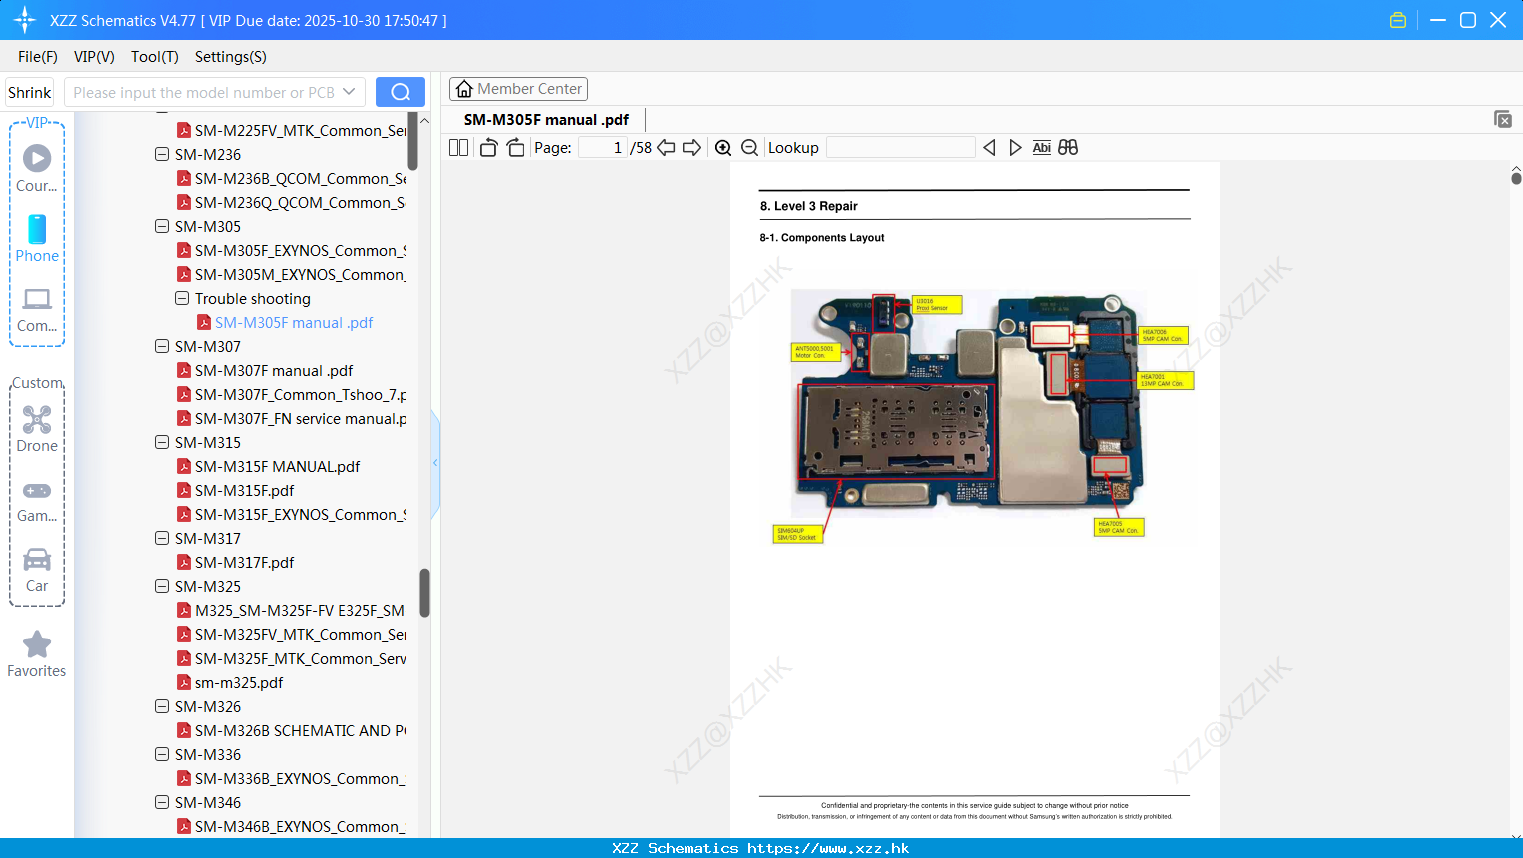Viewport: 1523px width, 858px height.
Task: Open the File(F) menu
Action: (x=38, y=57)
